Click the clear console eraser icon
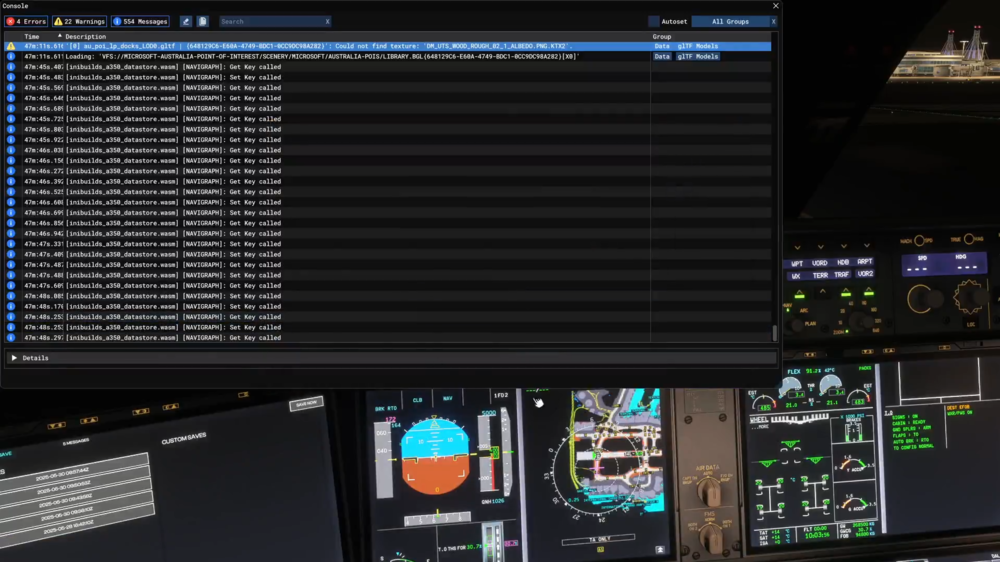The image size is (1000, 562). tap(186, 21)
